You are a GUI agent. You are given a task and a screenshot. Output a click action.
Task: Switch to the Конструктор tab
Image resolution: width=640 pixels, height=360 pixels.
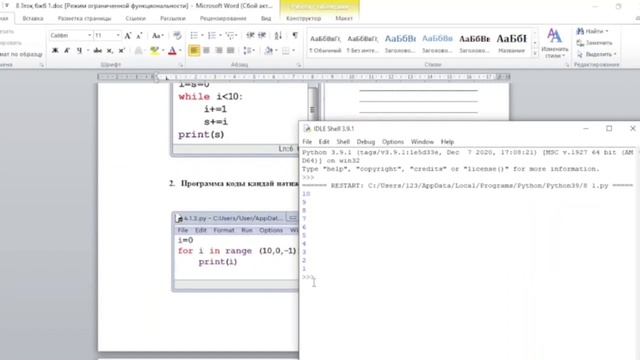pos(303,18)
